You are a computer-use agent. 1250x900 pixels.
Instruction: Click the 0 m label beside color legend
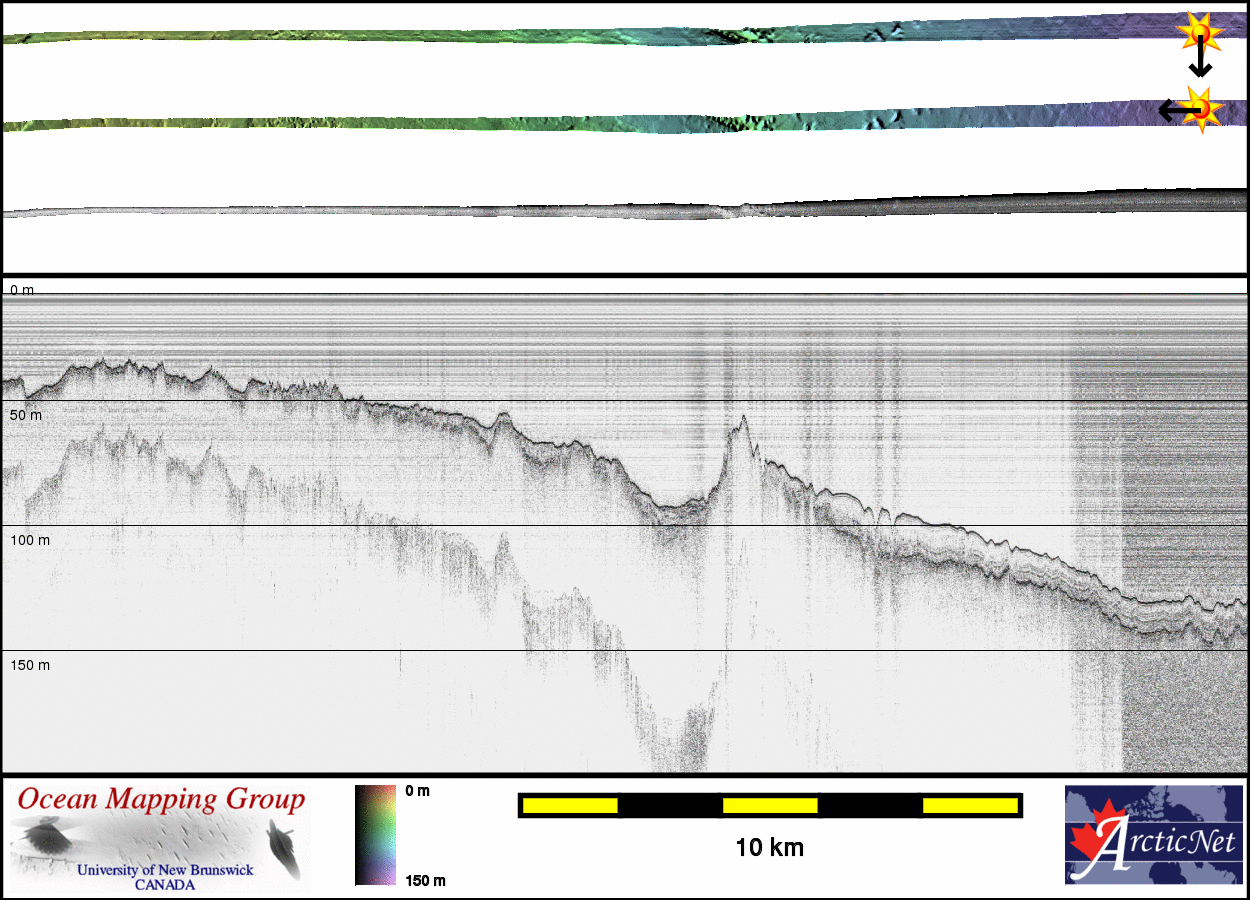[417, 791]
